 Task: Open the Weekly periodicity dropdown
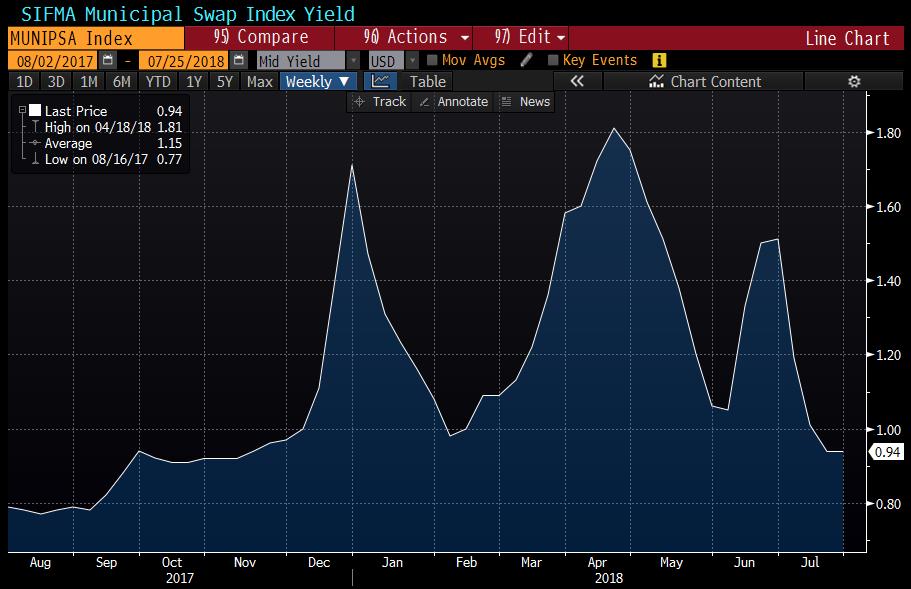319,82
